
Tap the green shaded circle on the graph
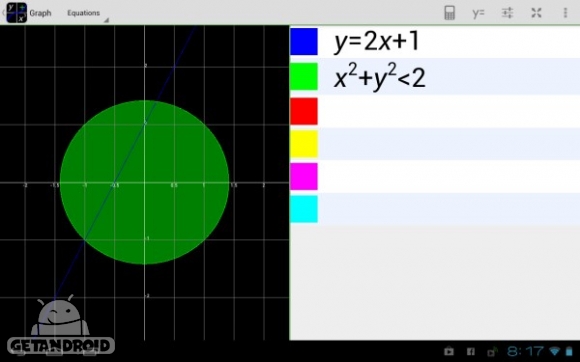tap(145, 182)
